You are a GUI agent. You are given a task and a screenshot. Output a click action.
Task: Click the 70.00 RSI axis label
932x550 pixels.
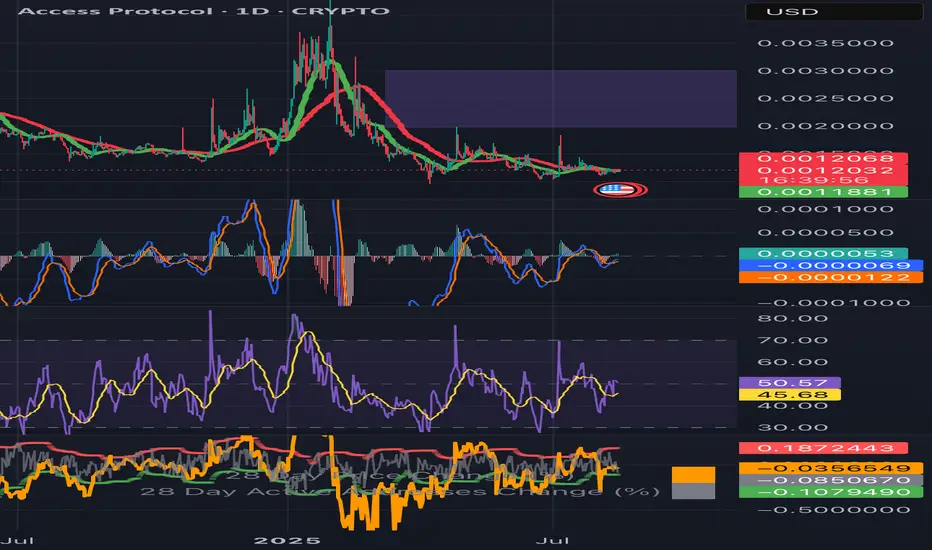pyautogui.click(x=792, y=341)
